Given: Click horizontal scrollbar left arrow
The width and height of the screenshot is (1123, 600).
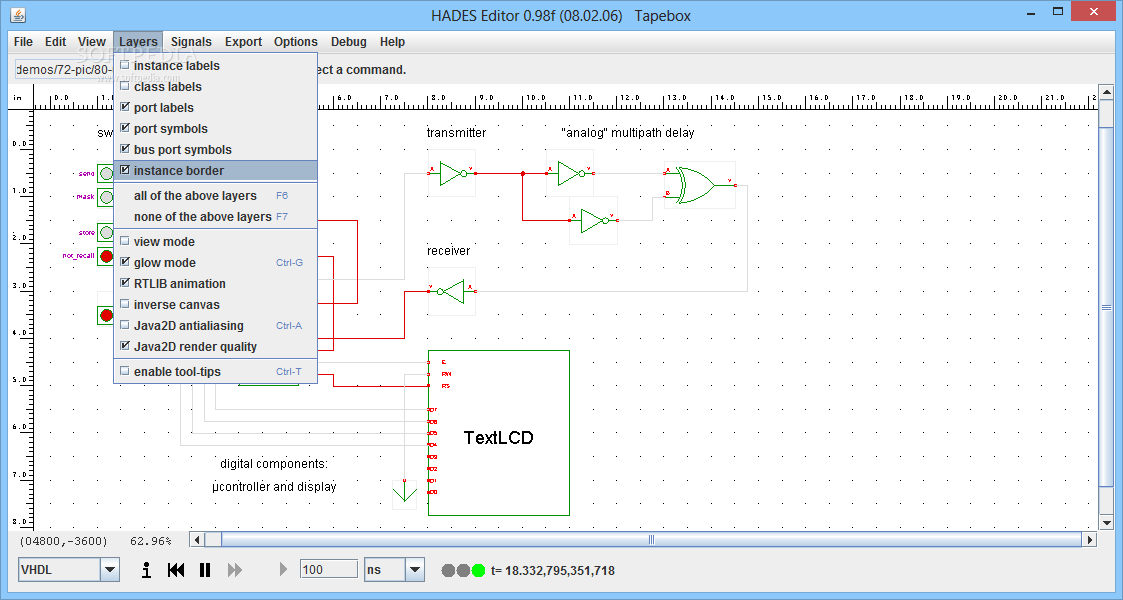Looking at the screenshot, I should tap(198, 540).
